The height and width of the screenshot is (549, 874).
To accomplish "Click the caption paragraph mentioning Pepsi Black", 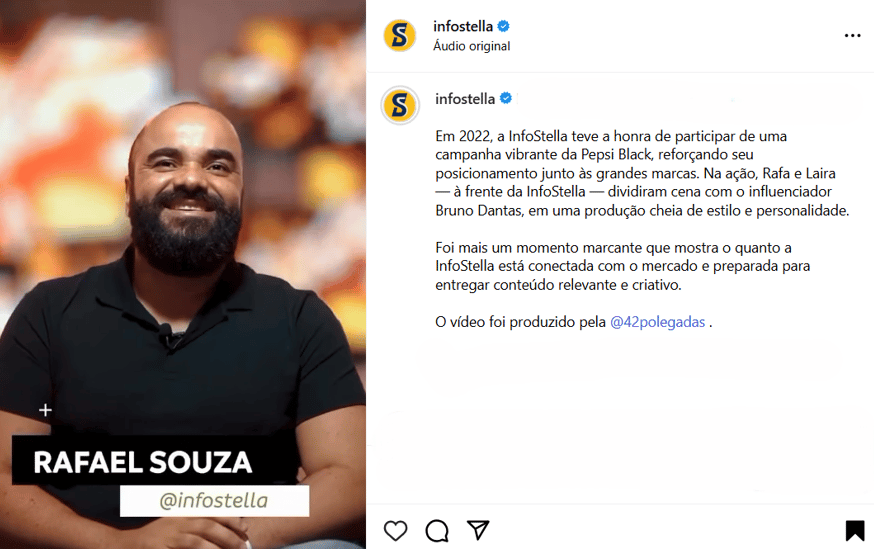I will pos(642,173).
